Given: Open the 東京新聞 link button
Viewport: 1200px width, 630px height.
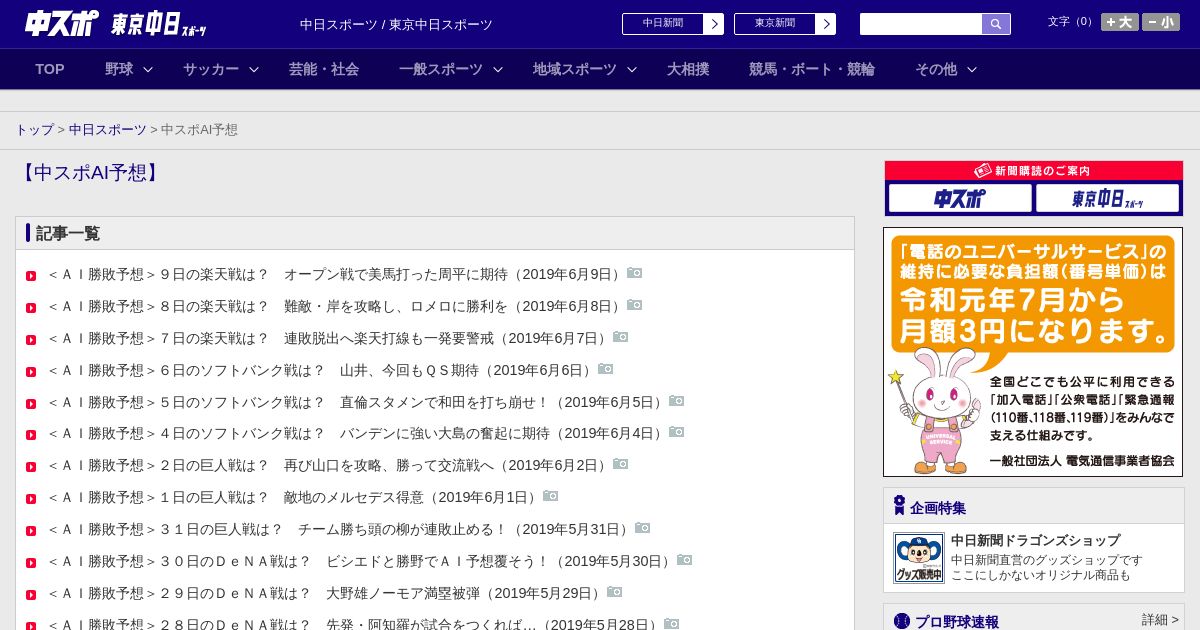Looking at the screenshot, I should (x=785, y=24).
